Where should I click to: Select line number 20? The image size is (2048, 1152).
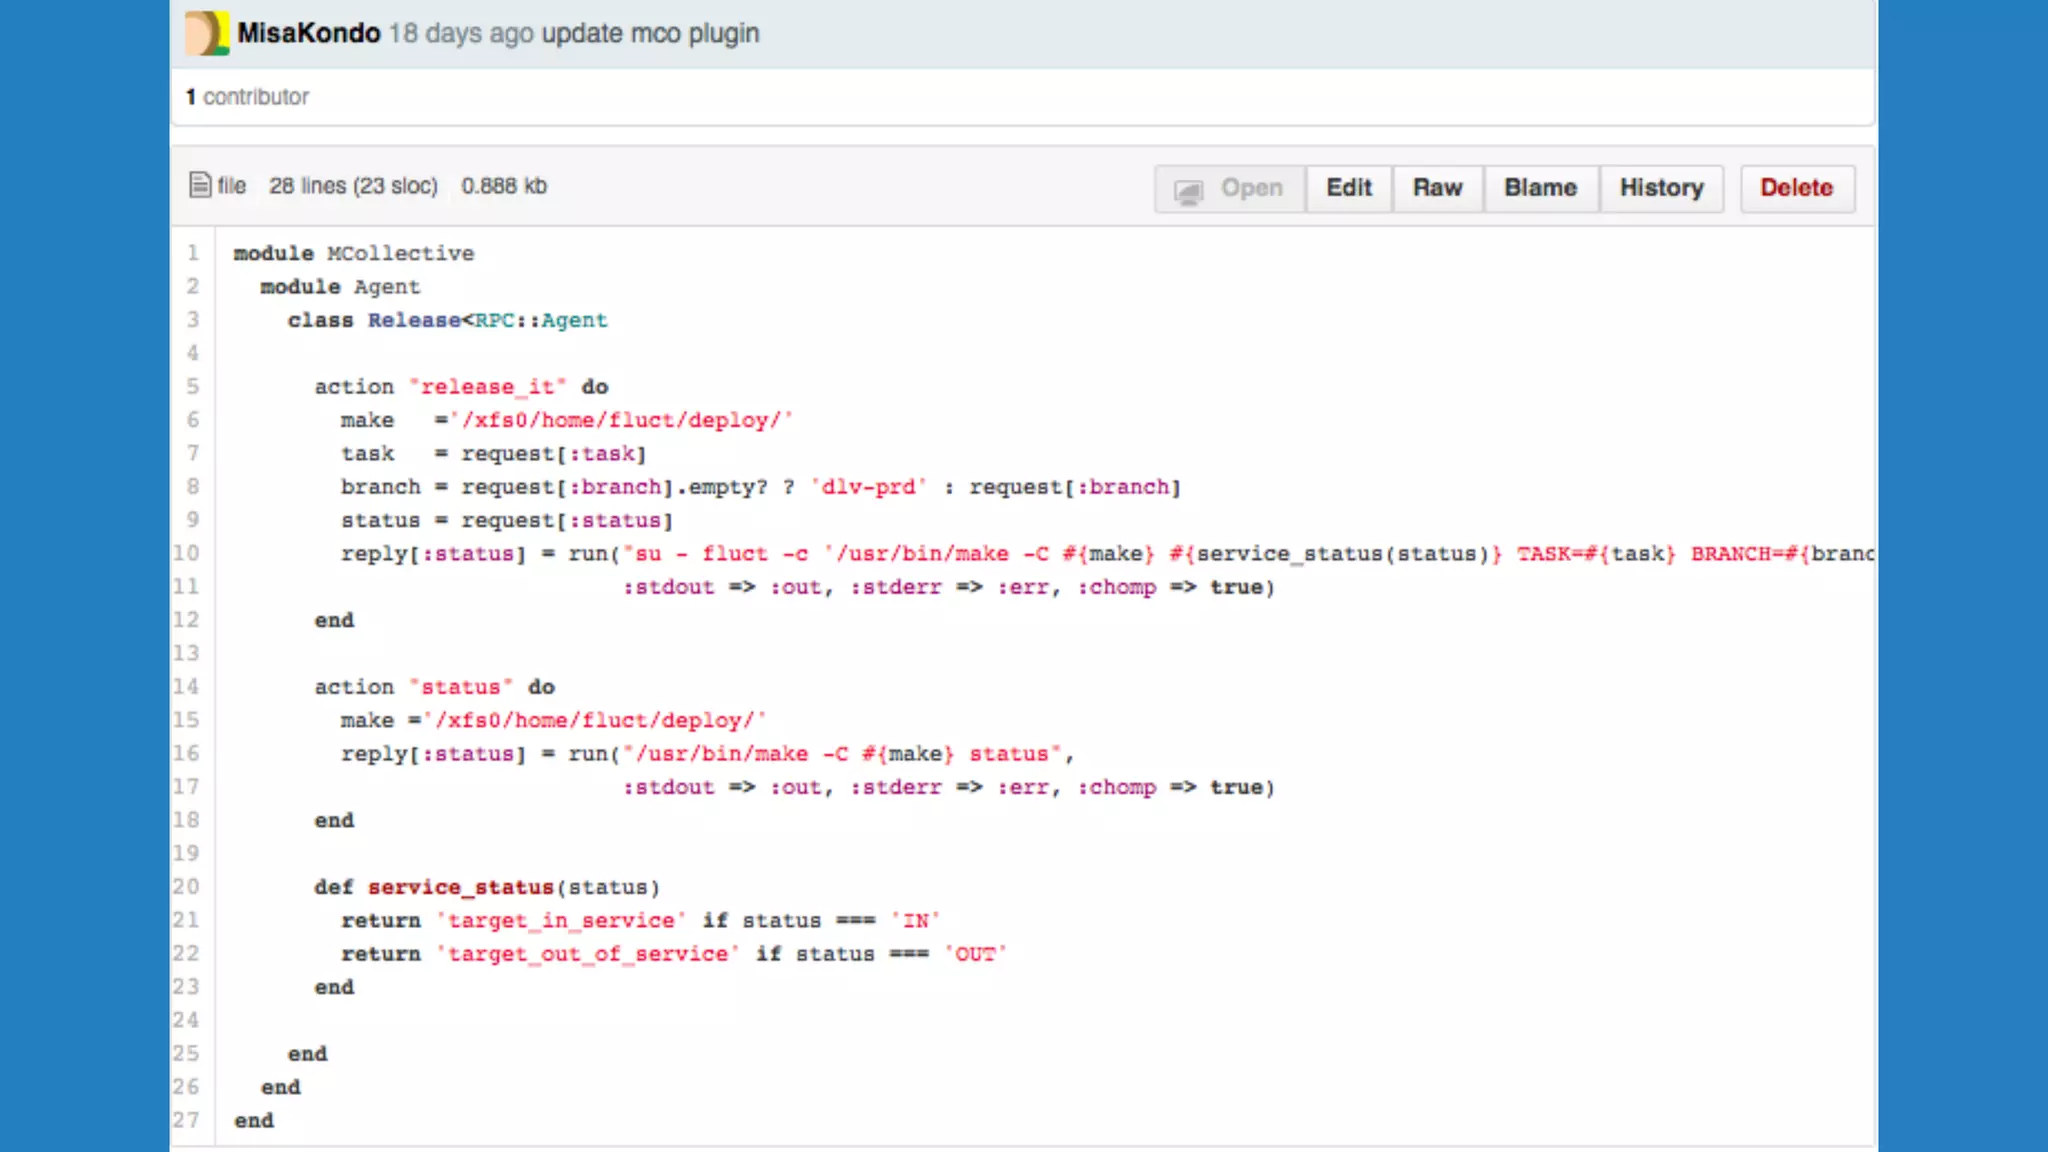(187, 887)
